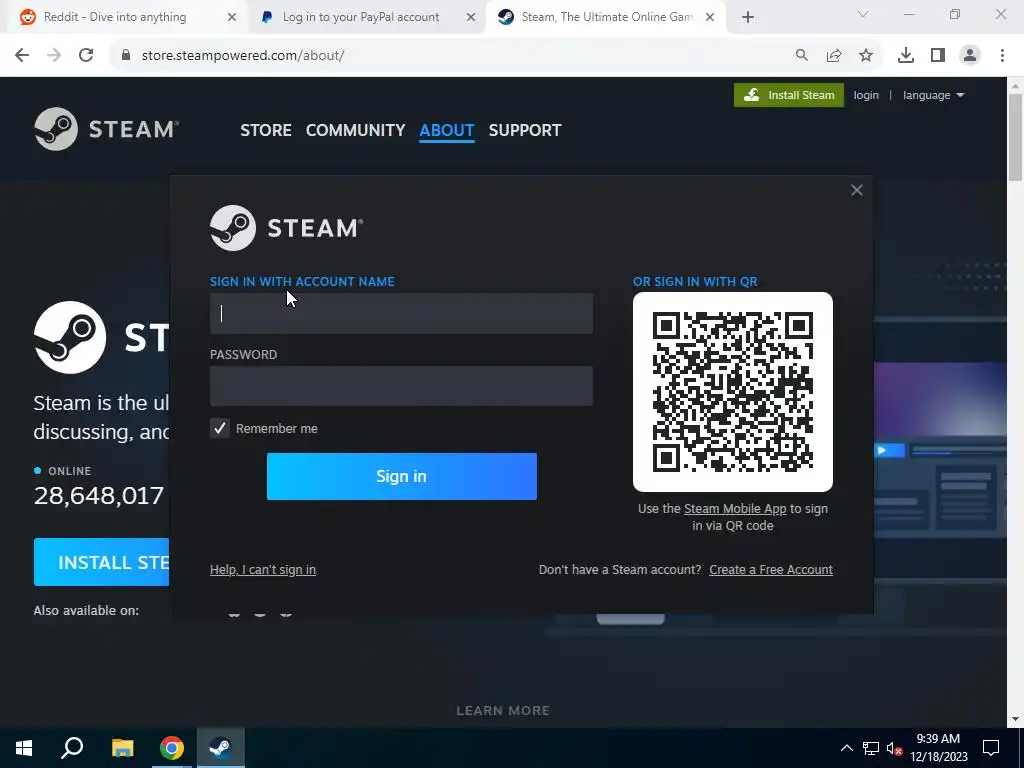Viewport: 1024px width, 768px height.
Task: Close the Reddit tab
Action: 232,18
